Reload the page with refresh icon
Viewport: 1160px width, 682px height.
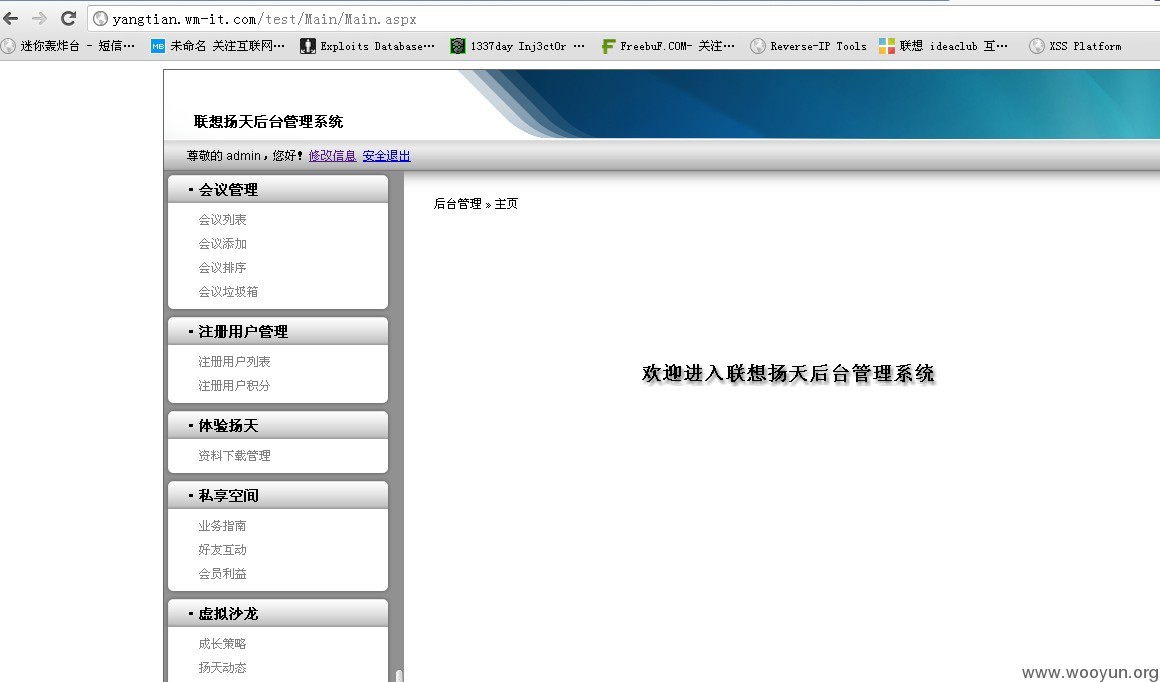tap(68, 18)
